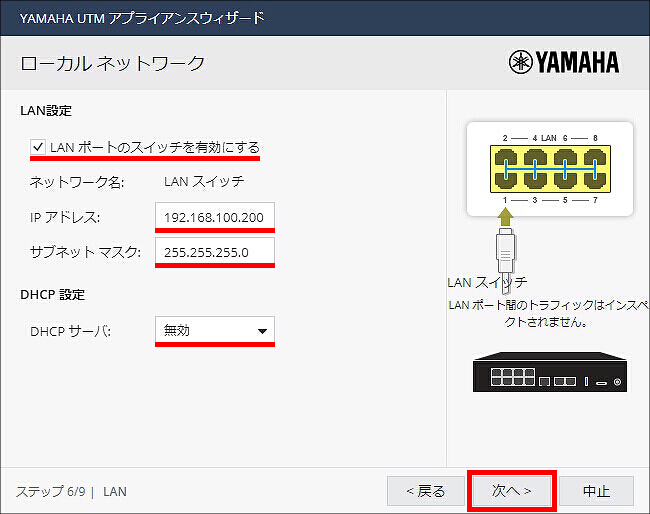Open the DHCP server dropdown showing 無効
Viewport: 650px width, 514px height.
[x=215, y=331]
